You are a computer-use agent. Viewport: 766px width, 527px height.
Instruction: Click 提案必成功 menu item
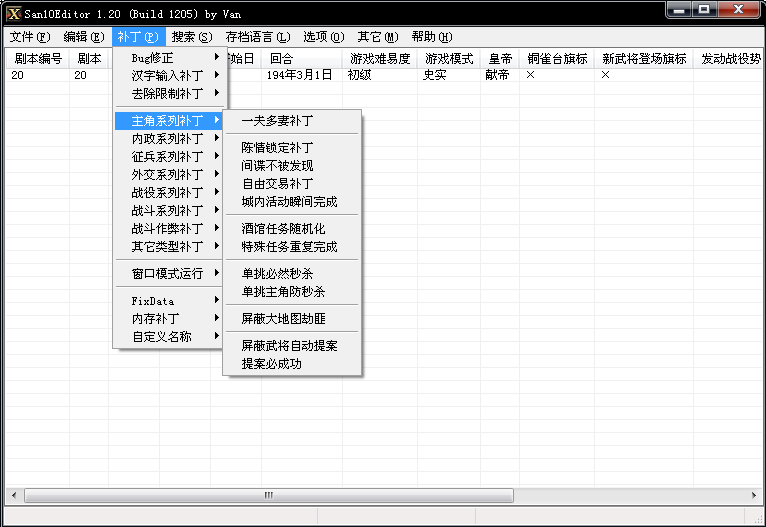coord(271,364)
